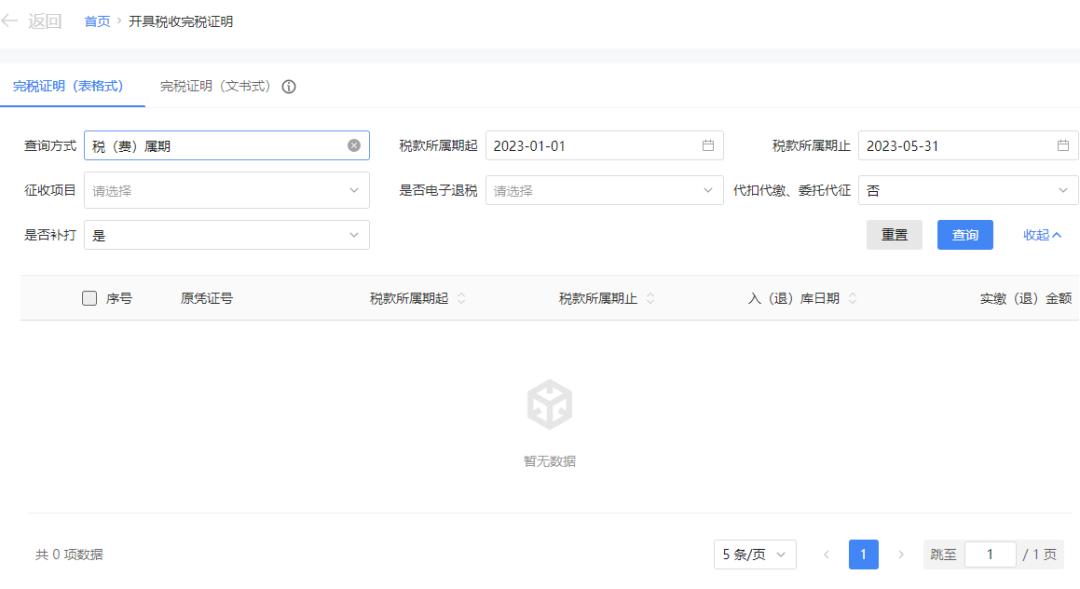Sort by 入（退）库日期 column arrows
The image size is (1080, 589).
(x=853, y=298)
